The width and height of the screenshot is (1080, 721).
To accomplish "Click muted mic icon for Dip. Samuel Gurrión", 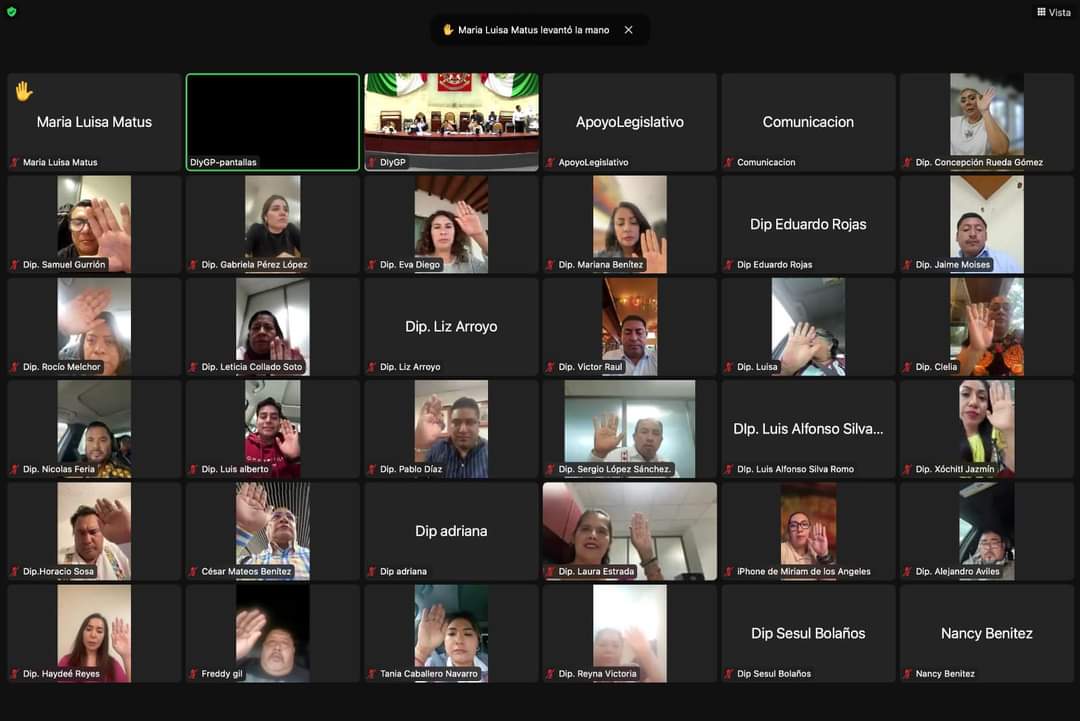I will coord(15,265).
